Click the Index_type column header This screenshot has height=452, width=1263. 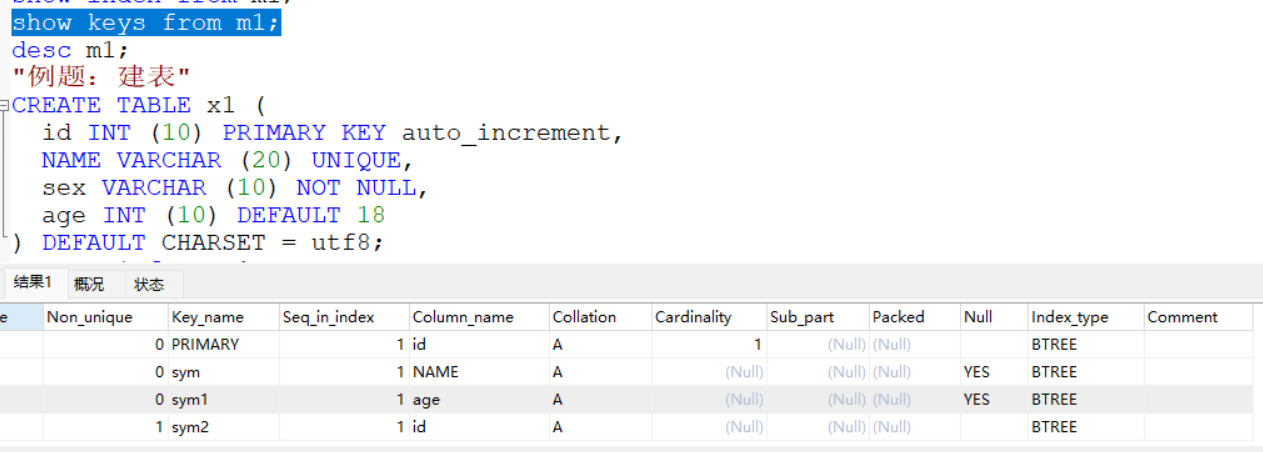pos(1070,317)
